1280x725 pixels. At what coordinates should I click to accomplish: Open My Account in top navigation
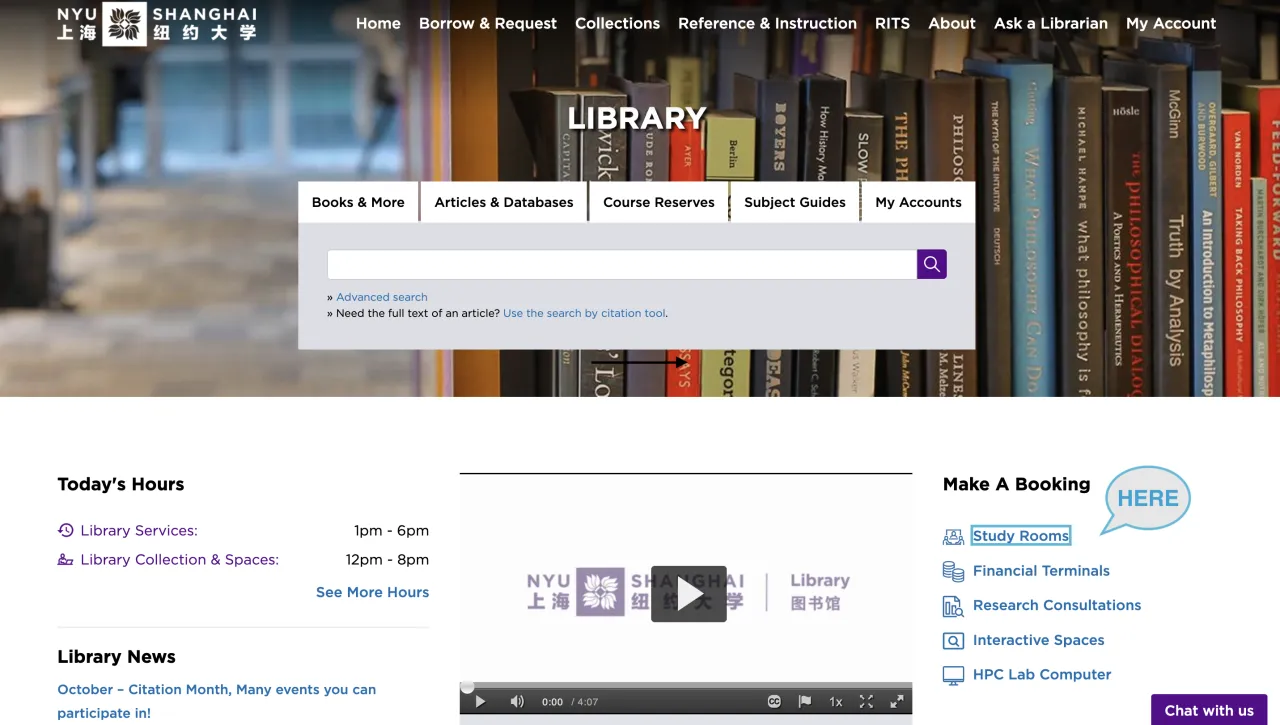coord(1171,23)
